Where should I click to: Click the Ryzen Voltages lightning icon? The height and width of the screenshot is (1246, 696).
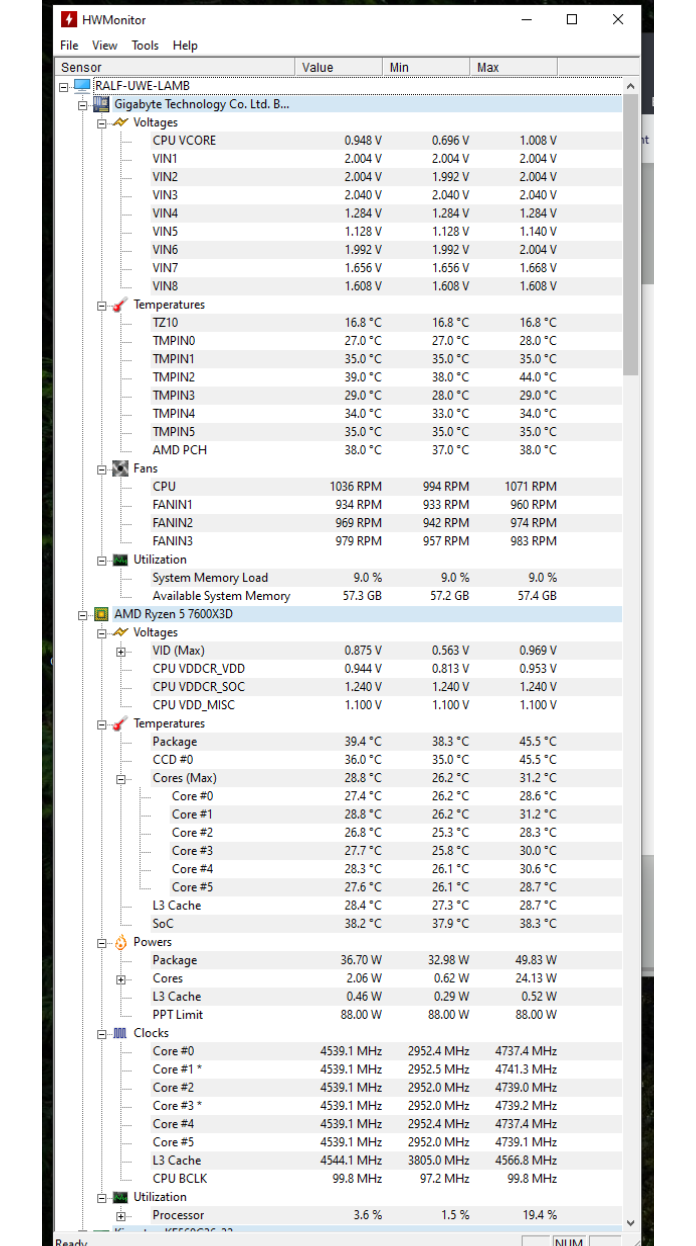(x=120, y=632)
